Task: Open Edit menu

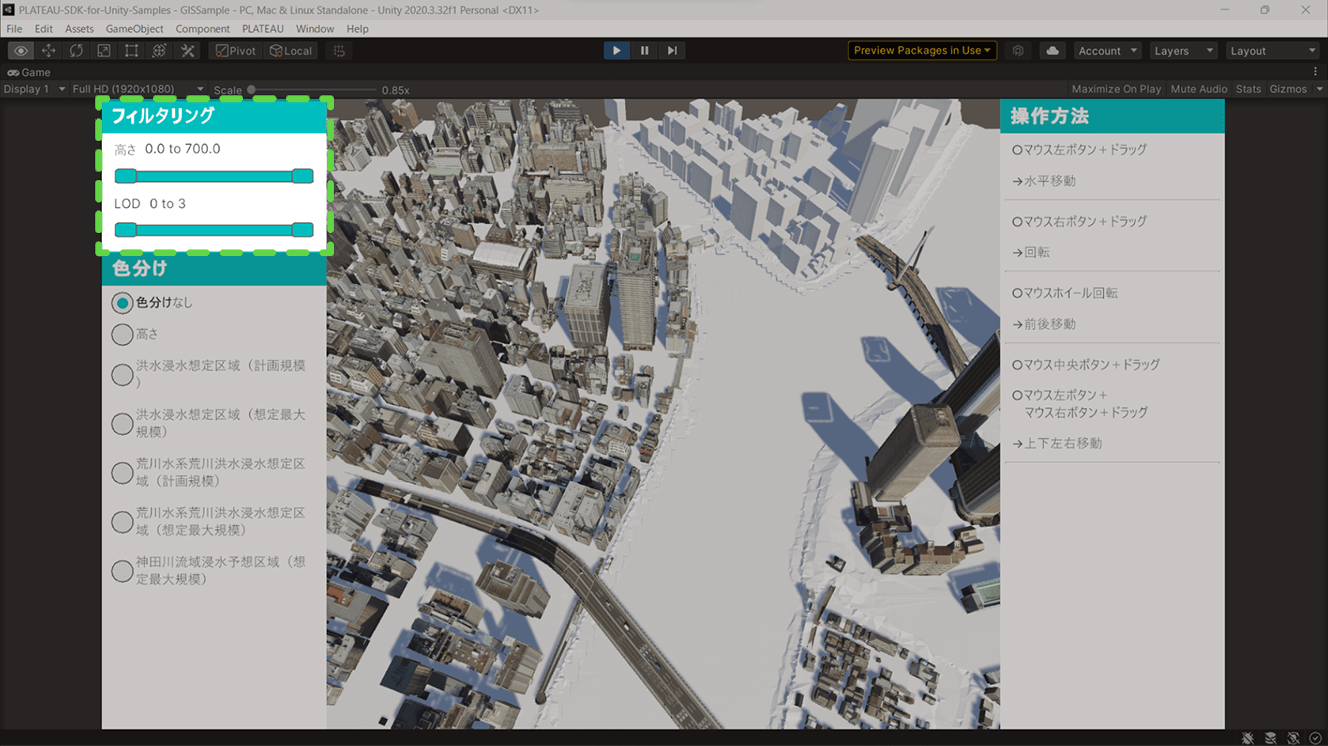Action: point(43,29)
